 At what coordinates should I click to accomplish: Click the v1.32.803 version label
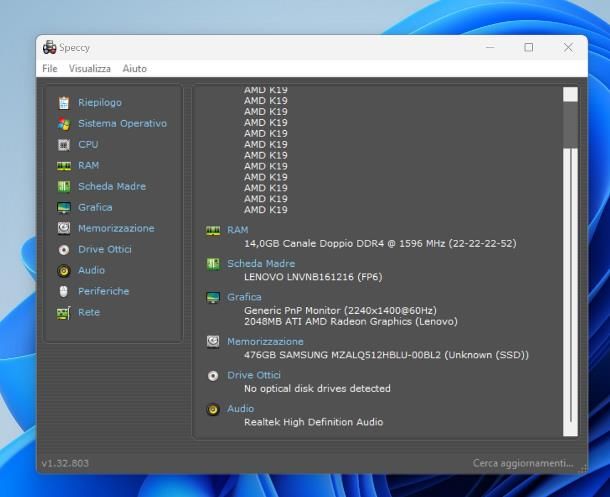(x=65, y=464)
